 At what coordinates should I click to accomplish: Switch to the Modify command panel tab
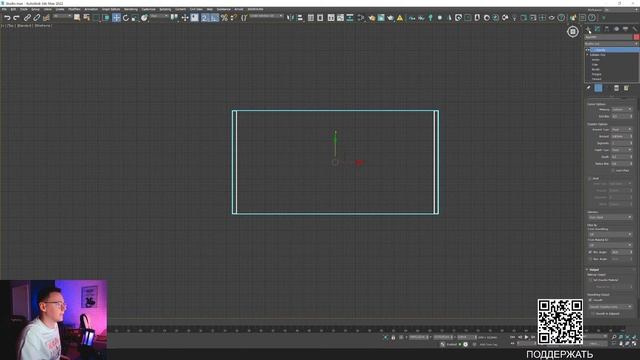point(597,29)
